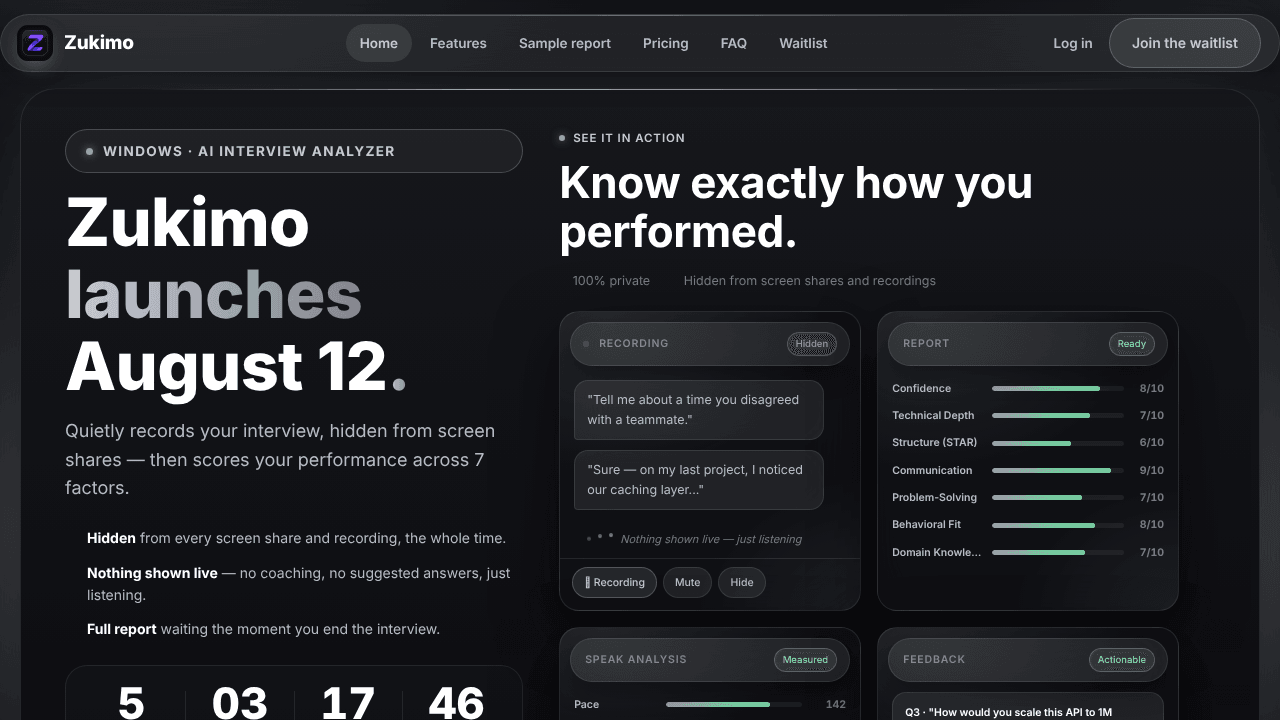The height and width of the screenshot is (720, 1280).
Task: Click the Behavioral Fit label
Action: (927, 524)
